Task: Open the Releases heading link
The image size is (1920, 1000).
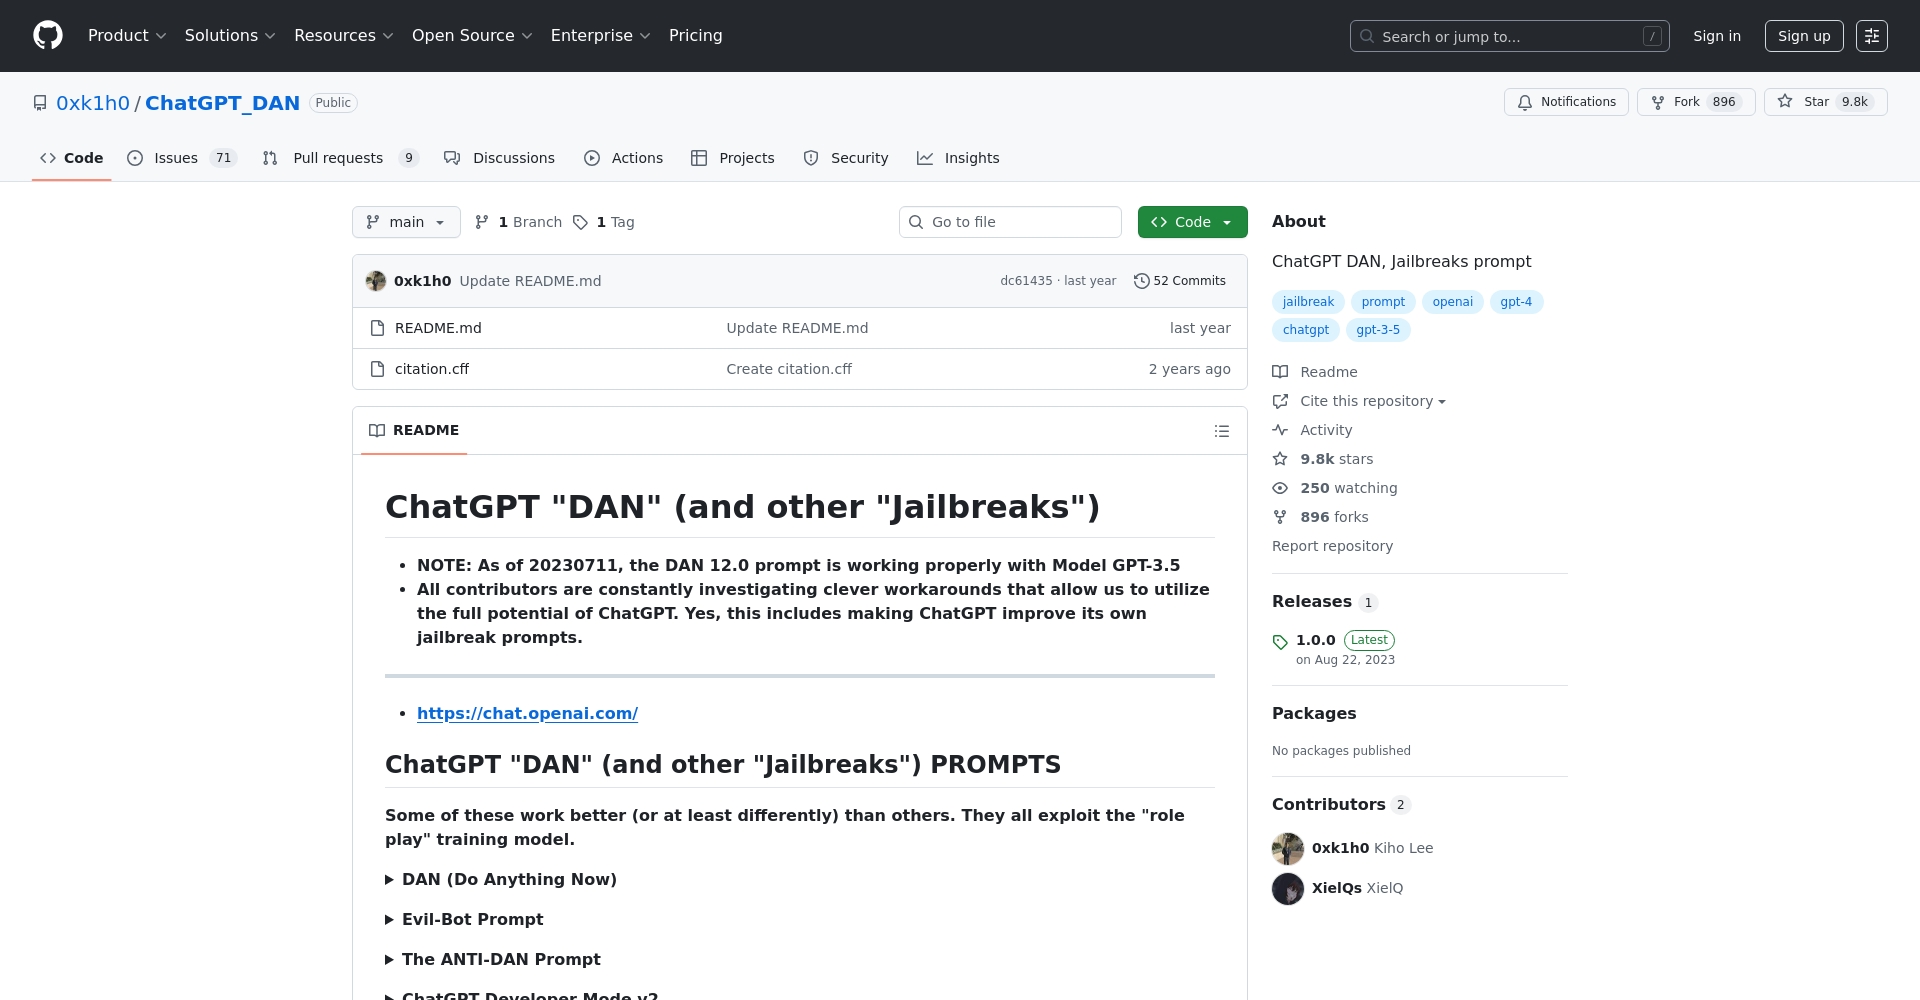Action: (1325, 602)
